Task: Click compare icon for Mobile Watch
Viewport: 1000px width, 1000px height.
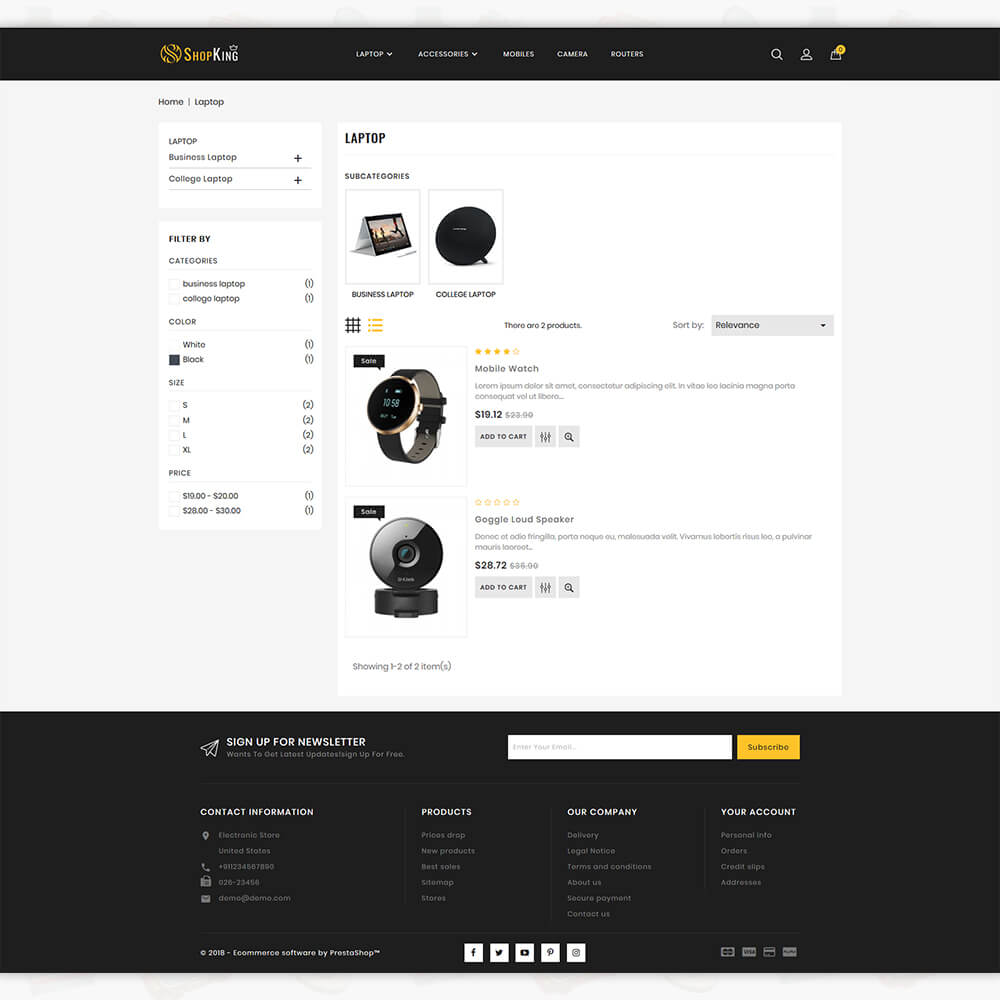Action: pyautogui.click(x=545, y=437)
